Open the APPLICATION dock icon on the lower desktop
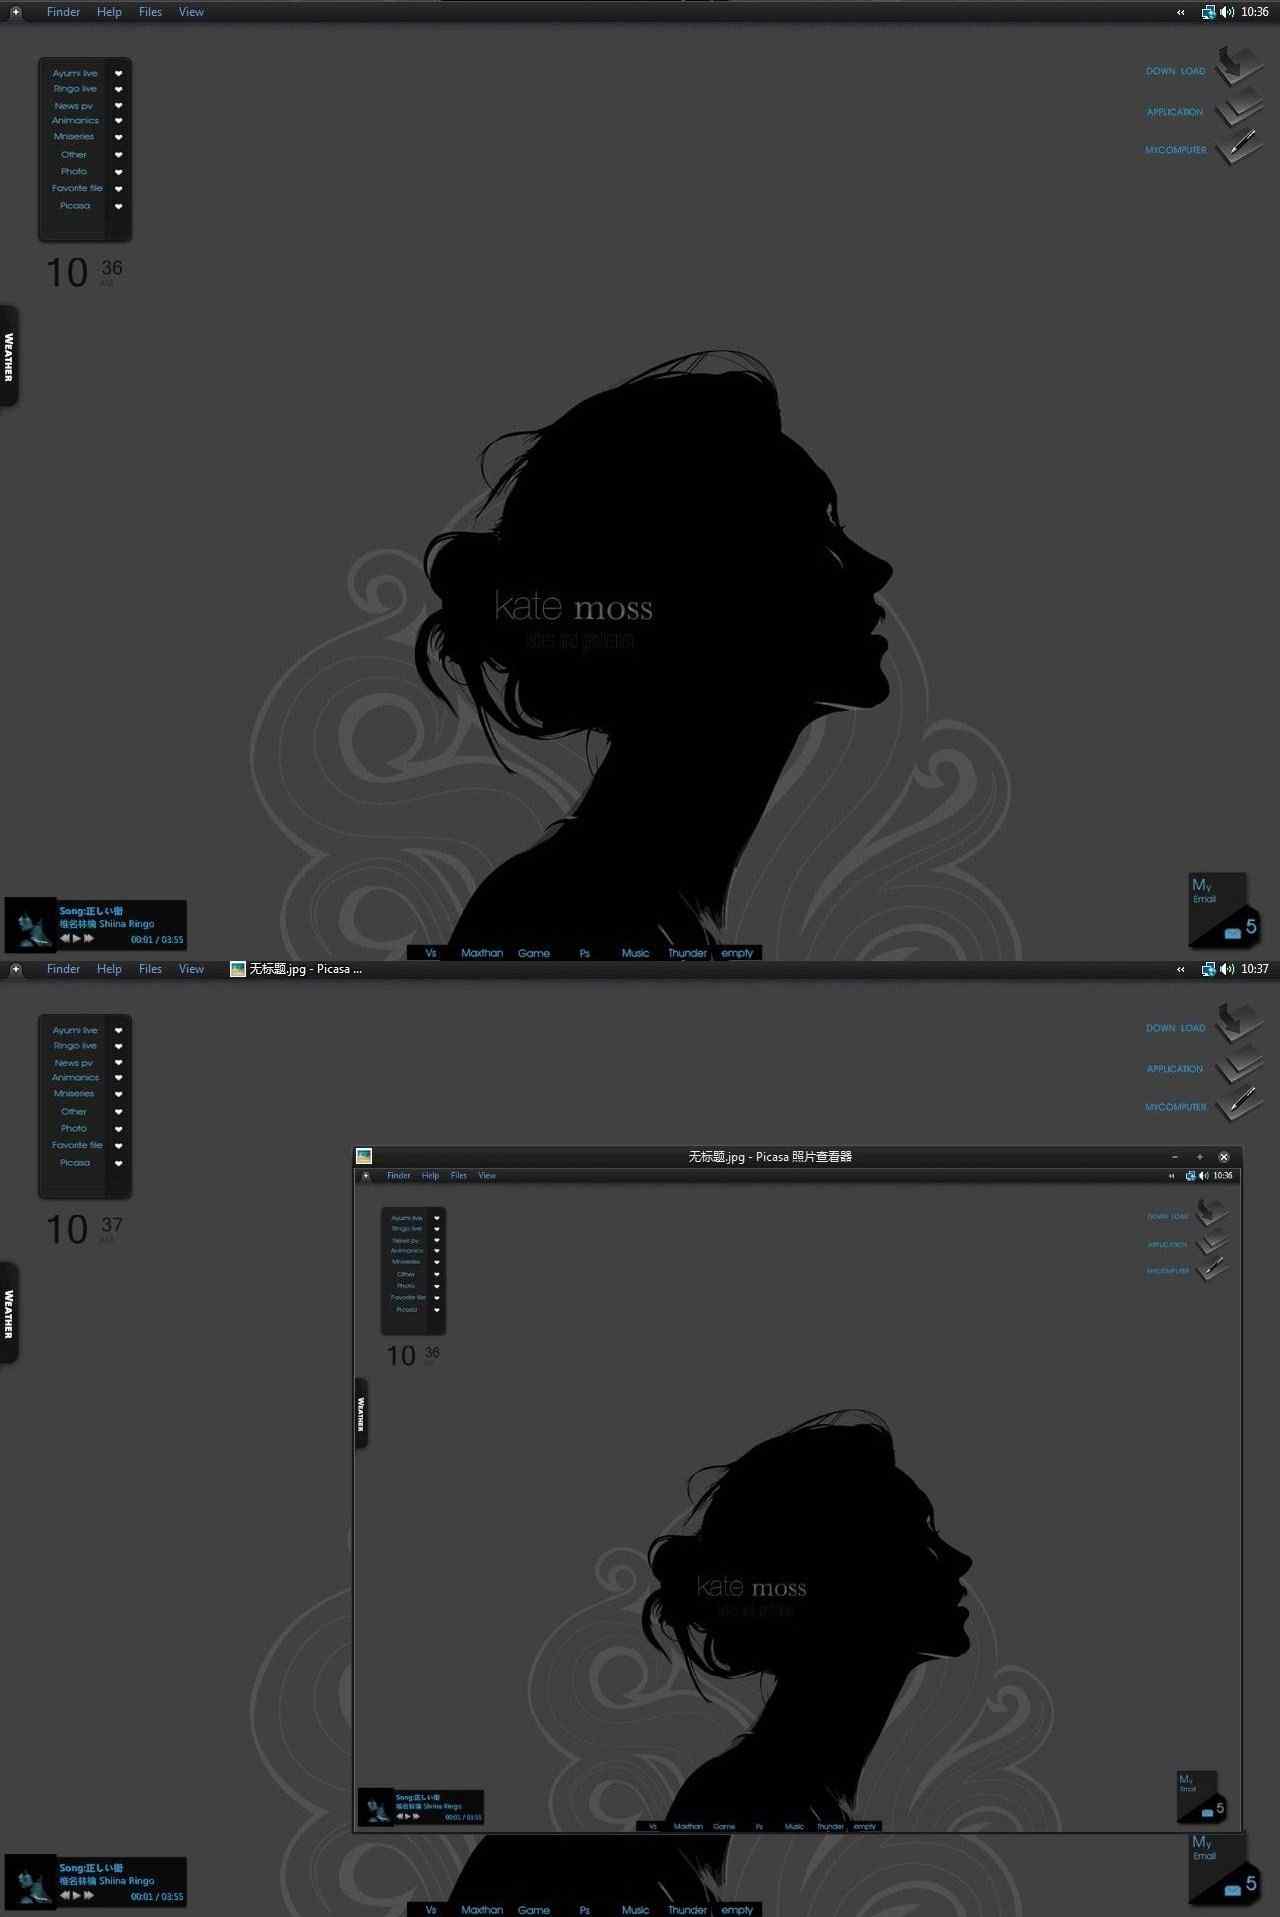 [x=1238, y=1063]
